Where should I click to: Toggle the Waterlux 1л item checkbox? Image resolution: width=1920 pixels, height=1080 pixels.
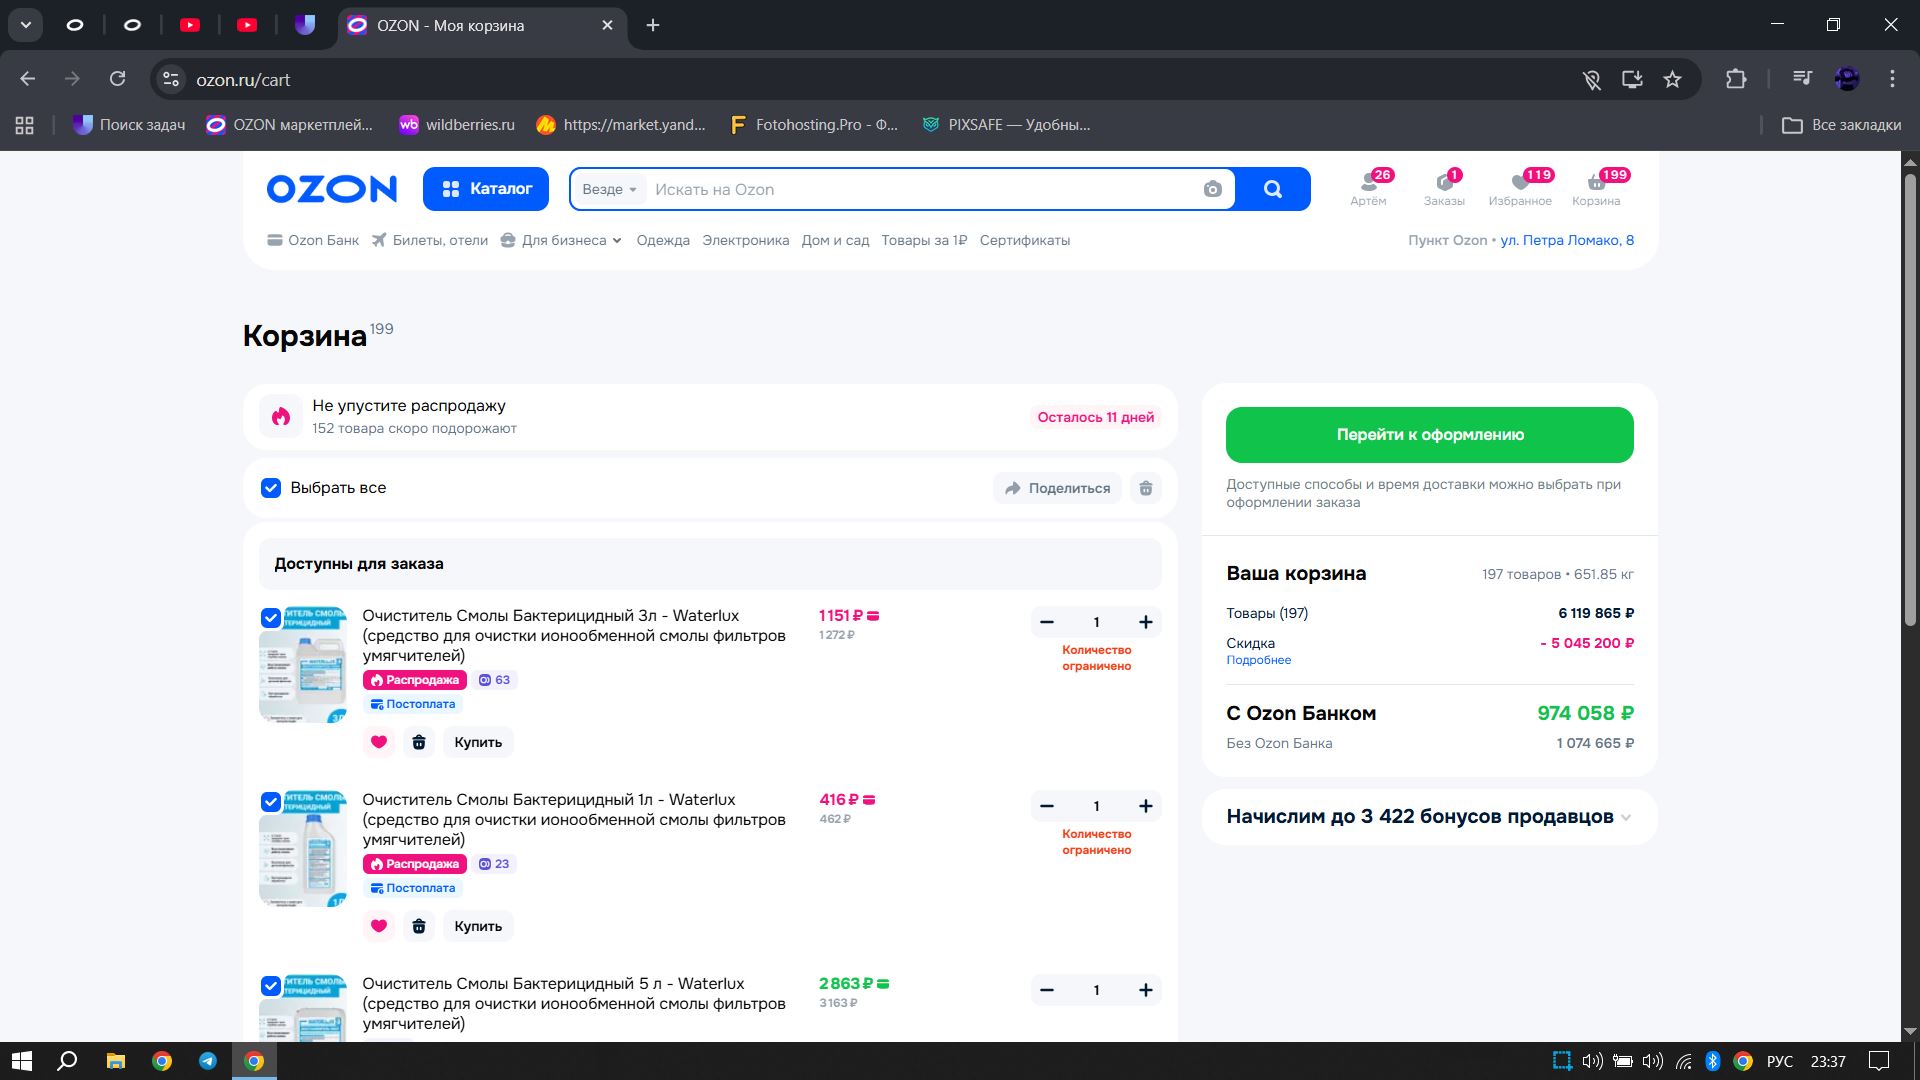pos(271,802)
